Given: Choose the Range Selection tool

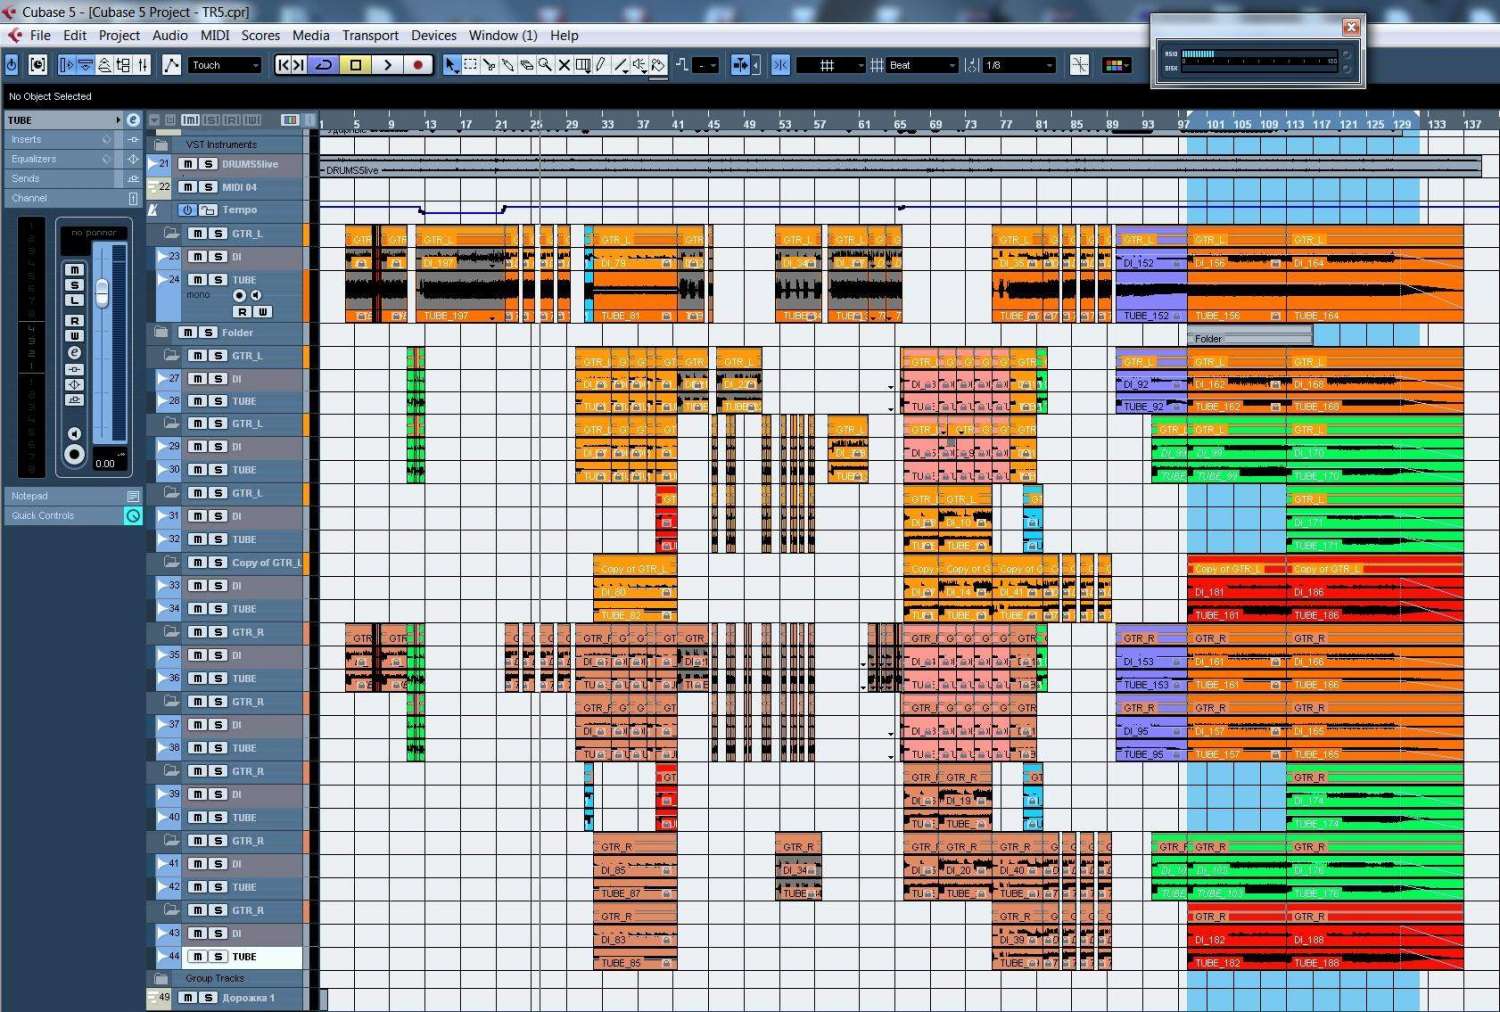Looking at the screenshot, I should 470,65.
